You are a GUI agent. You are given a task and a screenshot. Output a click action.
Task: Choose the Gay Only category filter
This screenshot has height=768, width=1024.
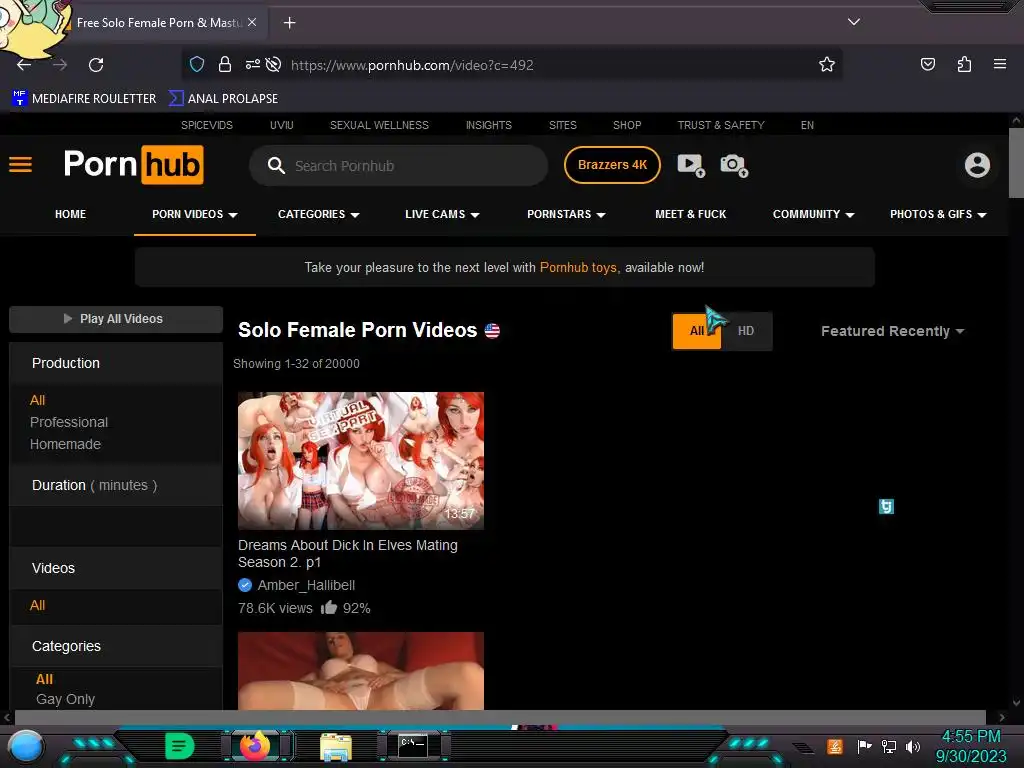(x=65, y=699)
